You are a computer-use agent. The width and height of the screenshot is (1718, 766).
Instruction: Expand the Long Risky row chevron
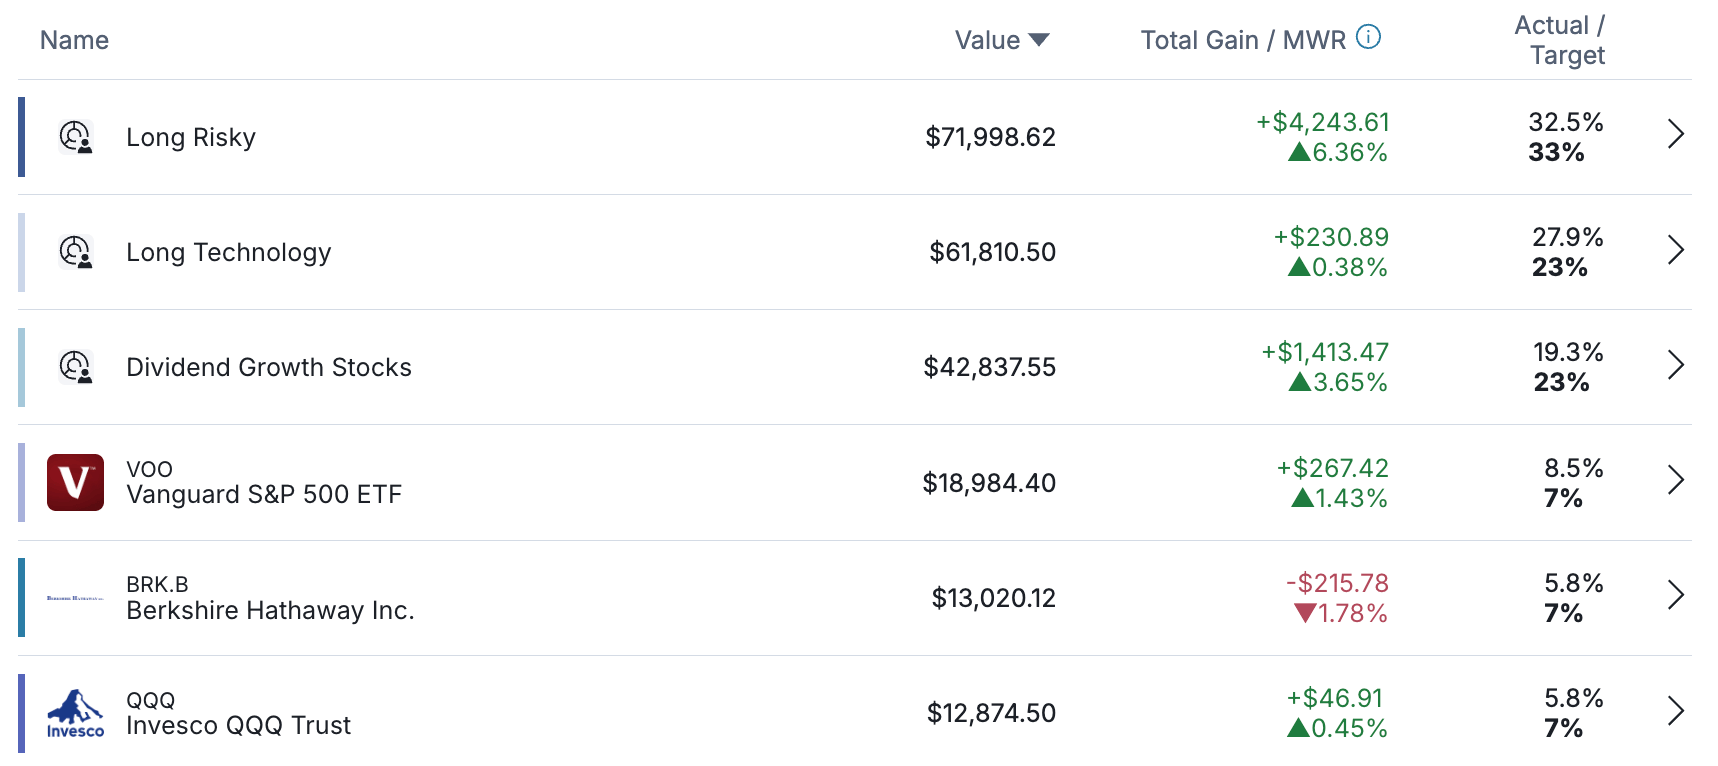[1676, 134]
